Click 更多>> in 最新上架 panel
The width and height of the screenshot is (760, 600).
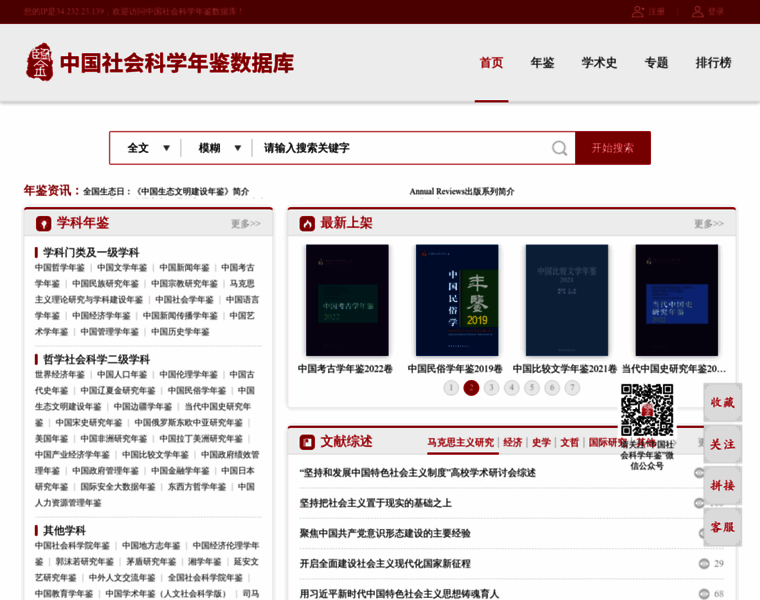(709, 223)
